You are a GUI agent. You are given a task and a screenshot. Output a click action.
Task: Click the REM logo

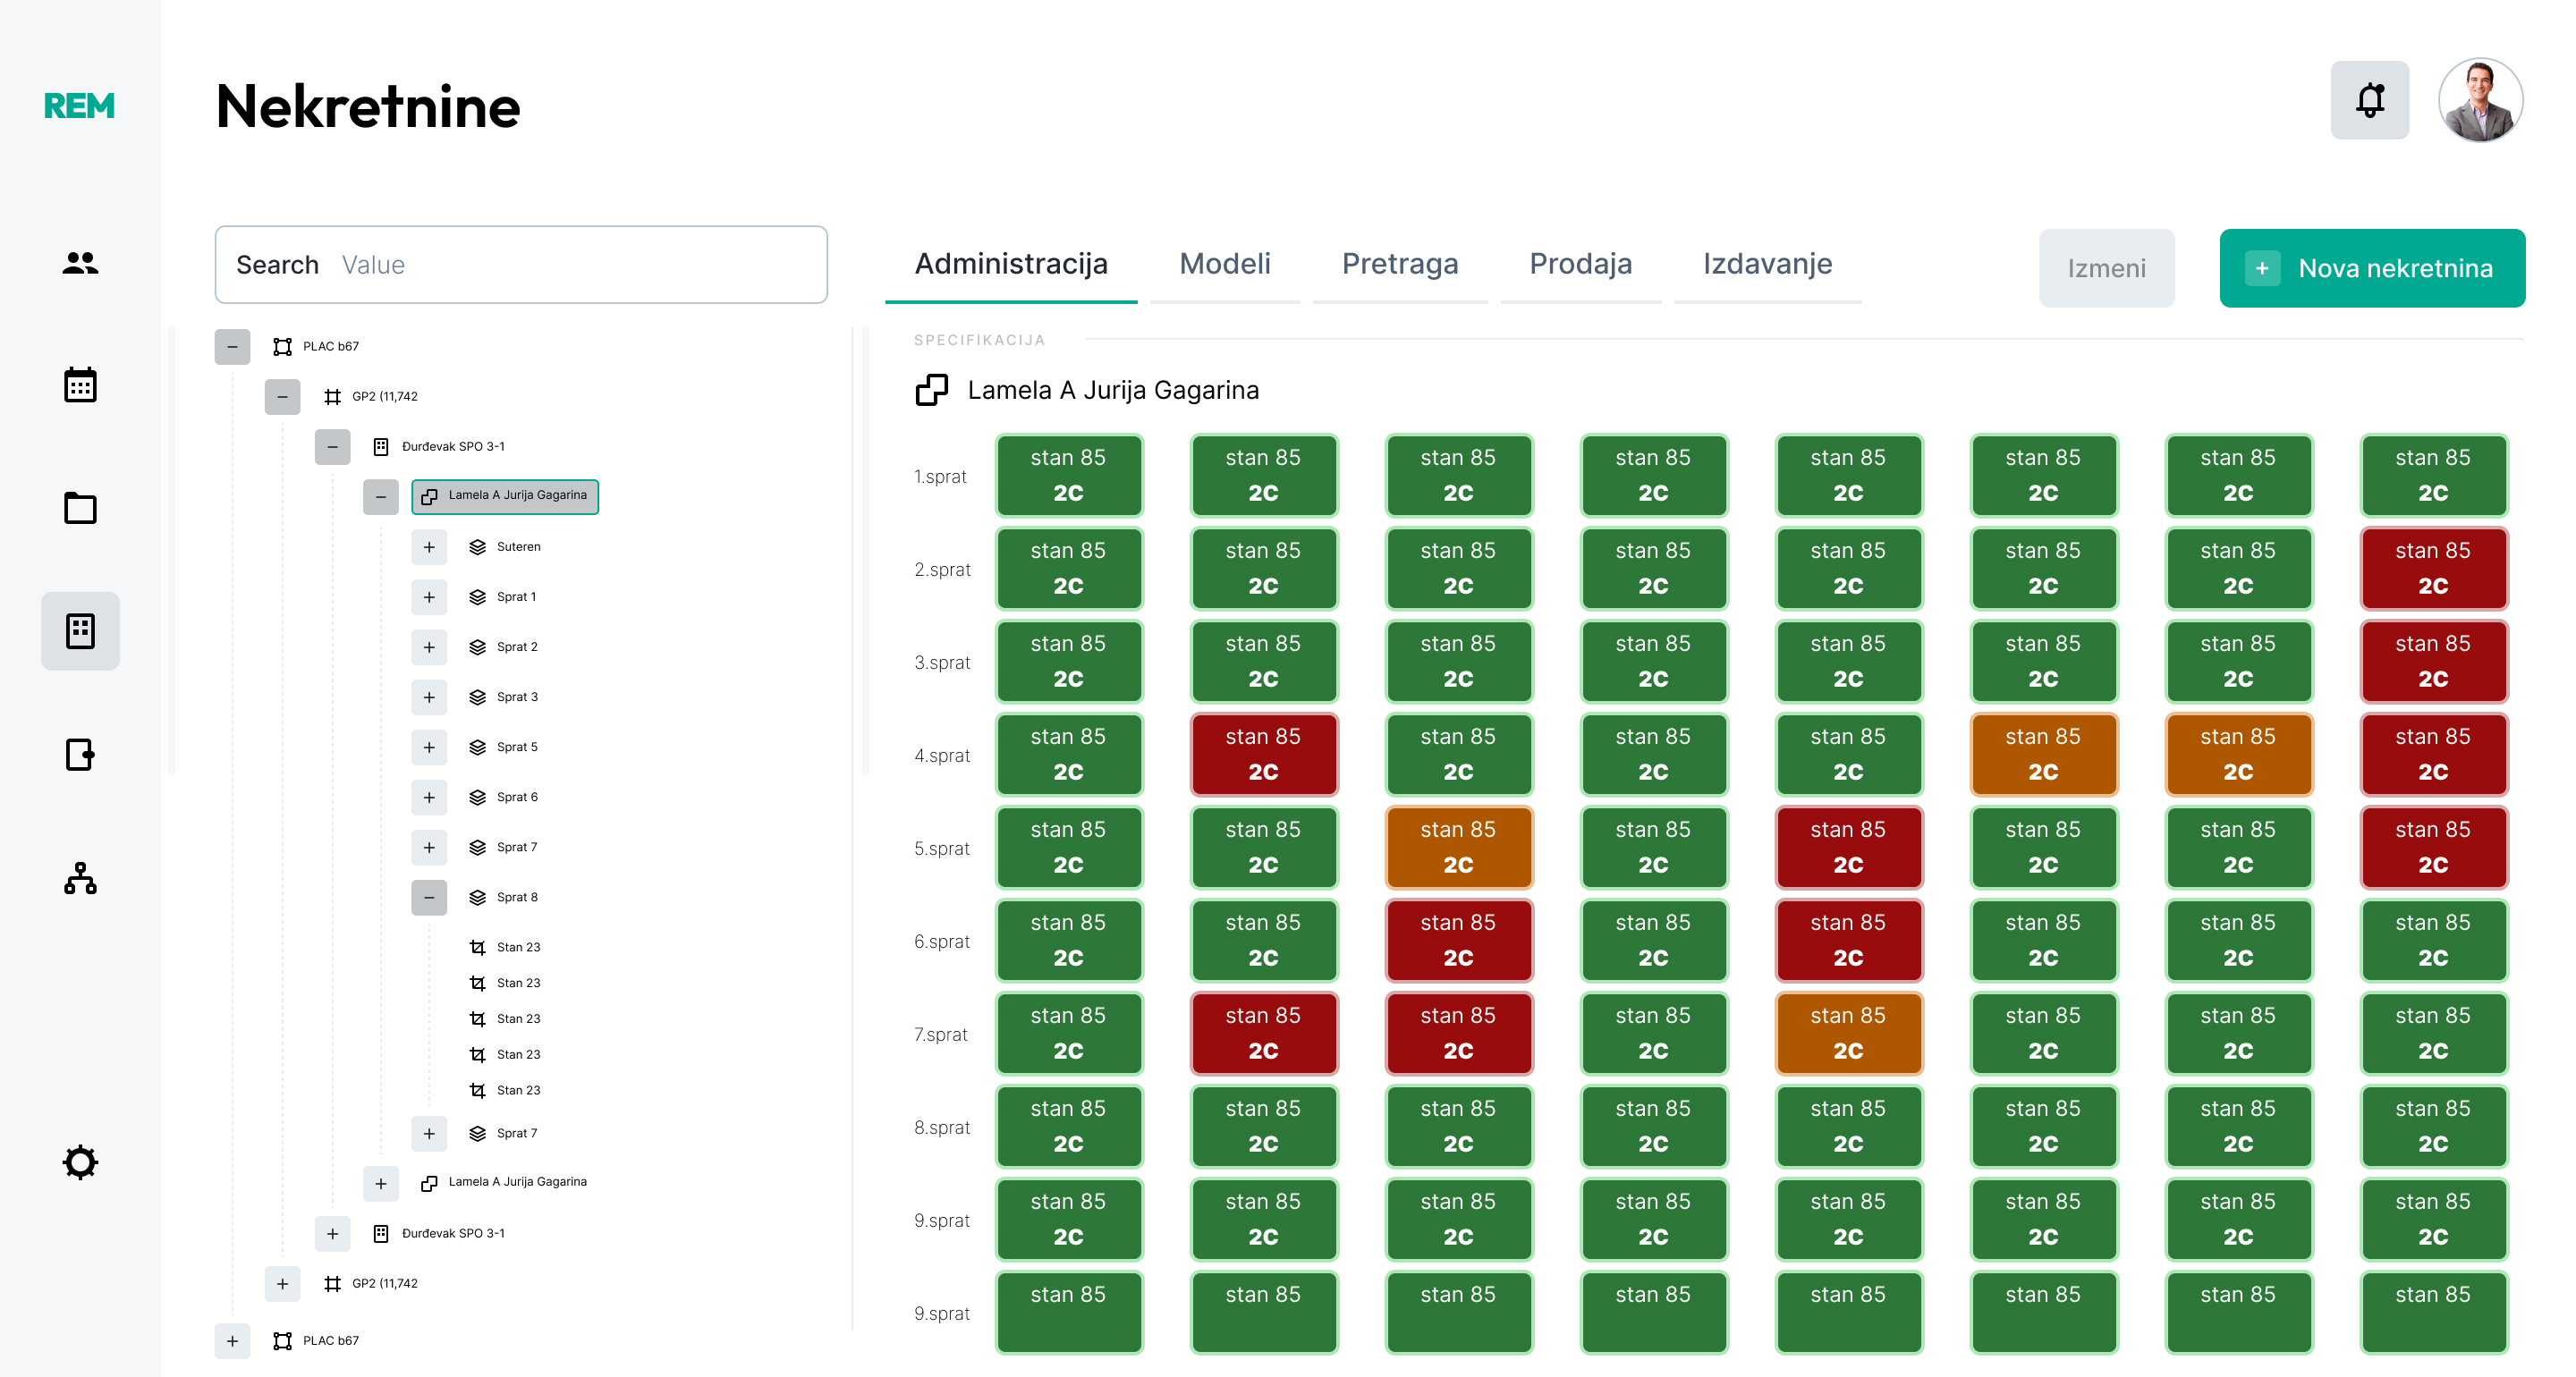pos(78,105)
